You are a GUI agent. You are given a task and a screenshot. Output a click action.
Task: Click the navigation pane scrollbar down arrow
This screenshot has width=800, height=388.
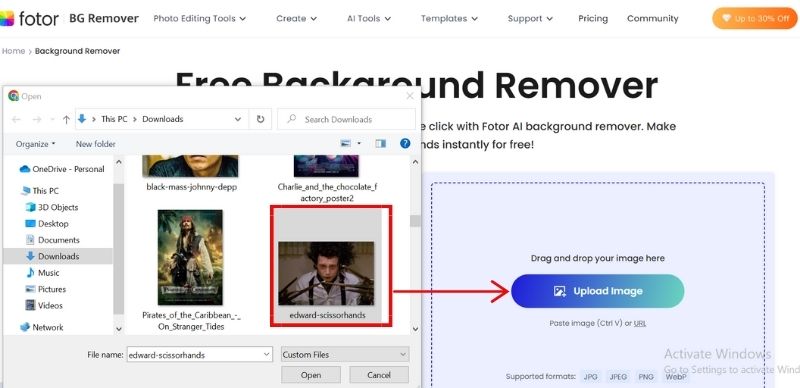118,329
